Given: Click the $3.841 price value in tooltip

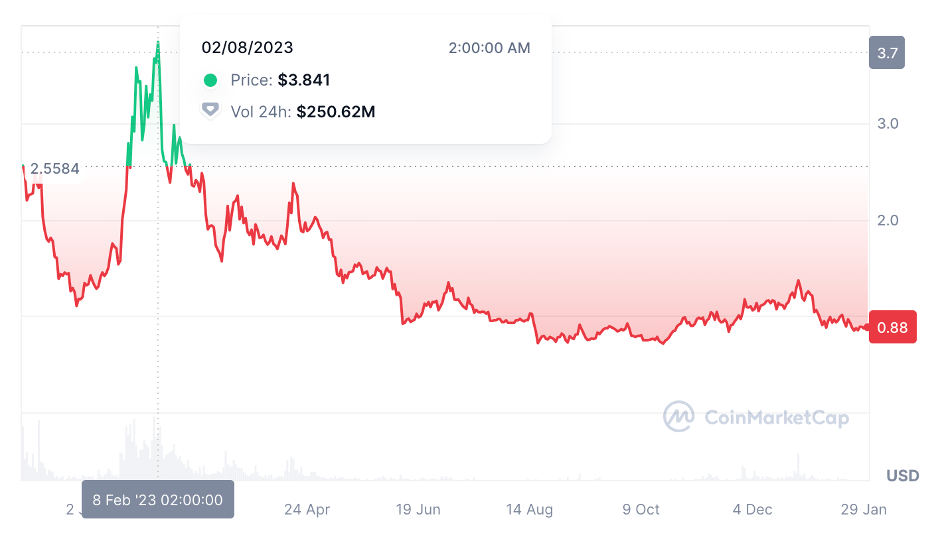Looking at the screenshot, I should (304, 80).
